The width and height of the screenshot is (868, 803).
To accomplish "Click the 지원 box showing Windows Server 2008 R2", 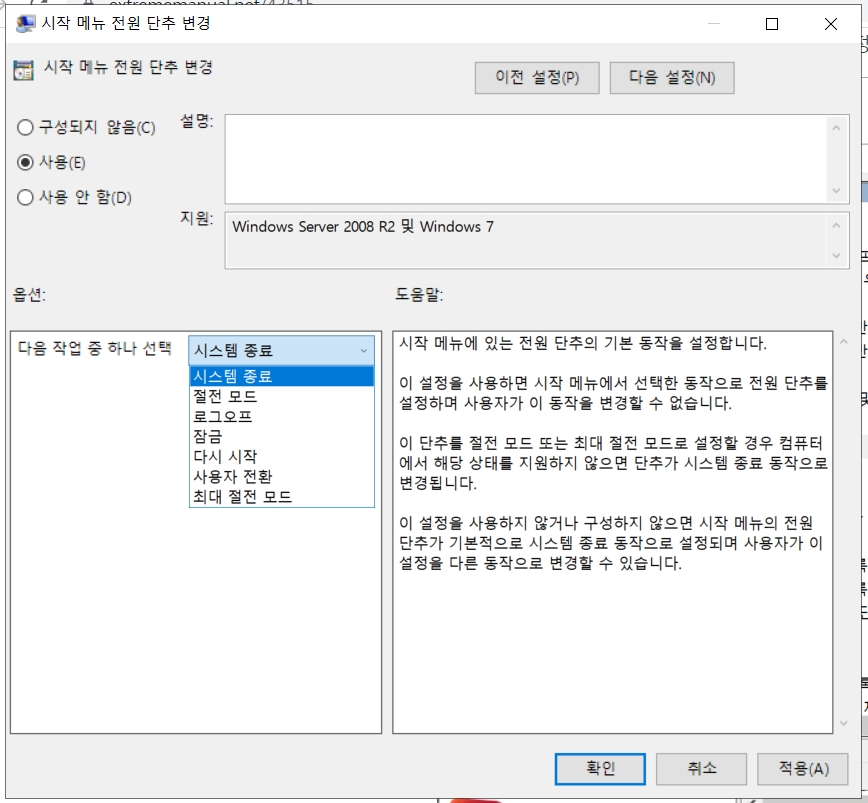I will coord(526,241).
